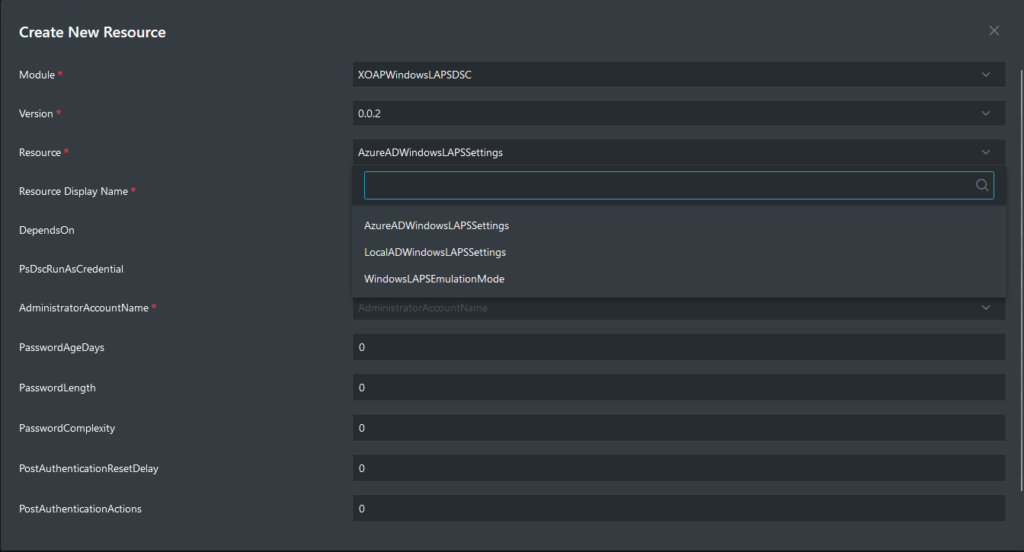Screen dimensions: 1024x552
Task: Click the AdministratorAccountName combo field
Action: (x=679, y=308)
